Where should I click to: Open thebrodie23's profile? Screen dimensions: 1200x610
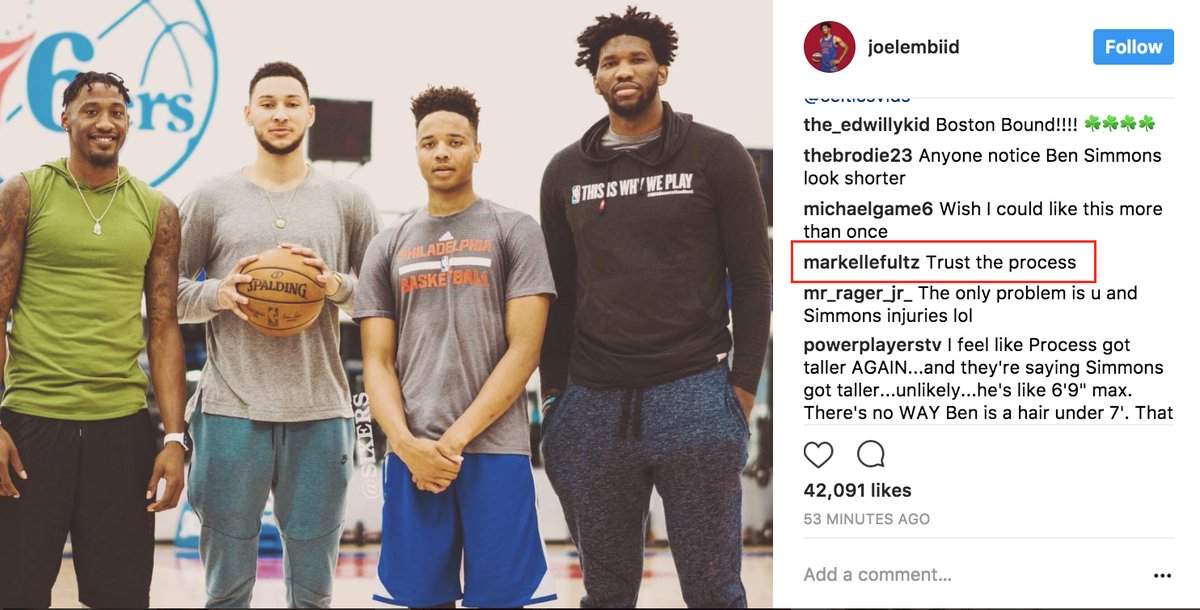click(x=859, y=156)
